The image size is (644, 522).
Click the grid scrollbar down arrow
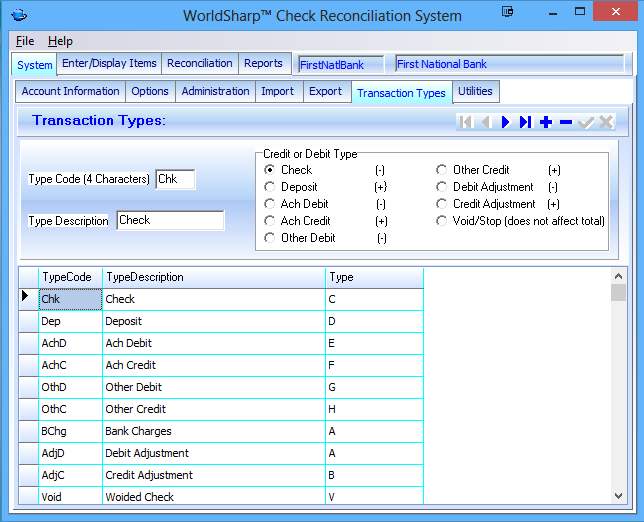(x=619, y=496)
